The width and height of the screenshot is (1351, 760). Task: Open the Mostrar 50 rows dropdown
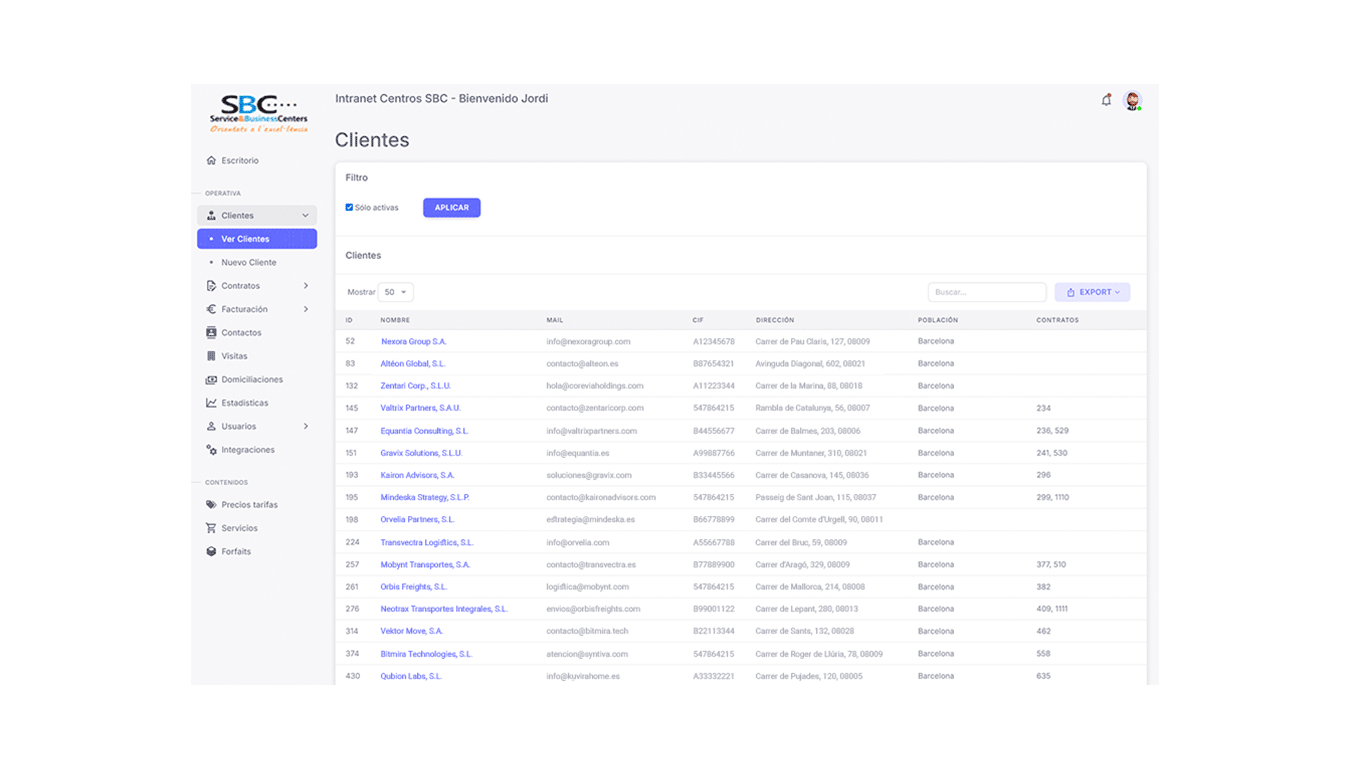(395, 292)
